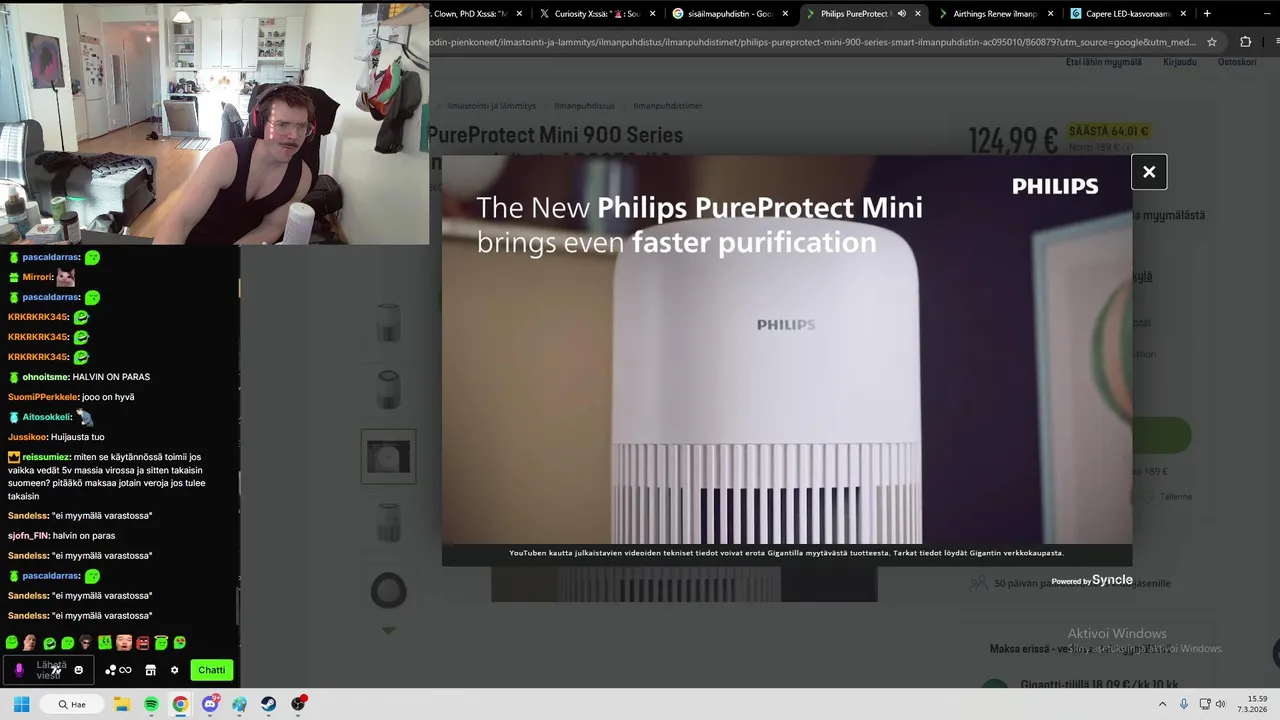The height and width of the screenshot is (720, 1280).
Task: Open a new browser tab
Action: coord(1207,14)
